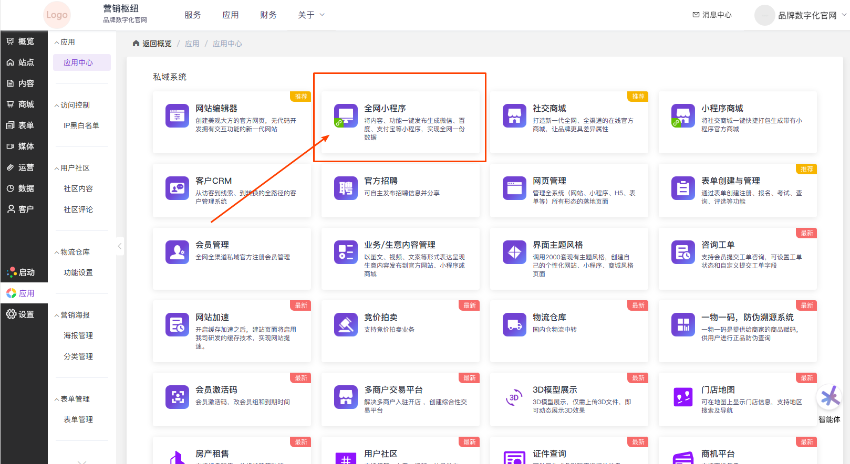Click the 表单创建与管理 icon

pyautogui.click(x=685, y=187)
